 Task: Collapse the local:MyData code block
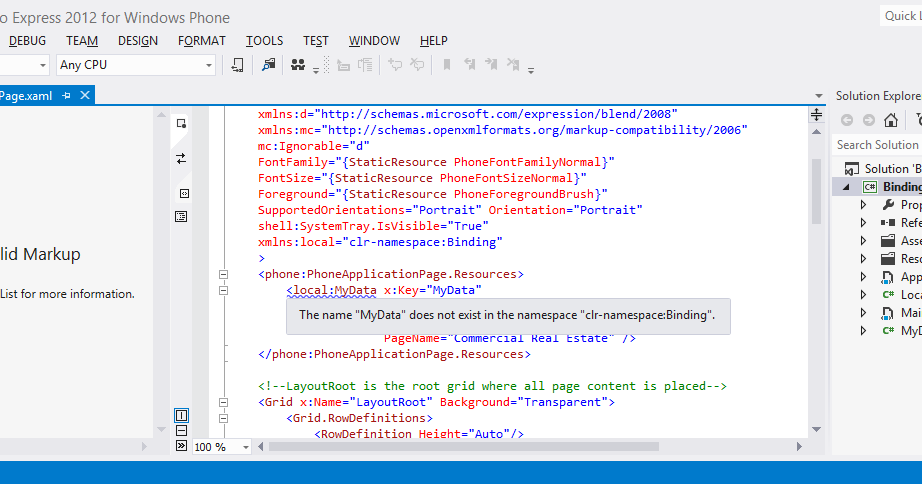(223, 291)
